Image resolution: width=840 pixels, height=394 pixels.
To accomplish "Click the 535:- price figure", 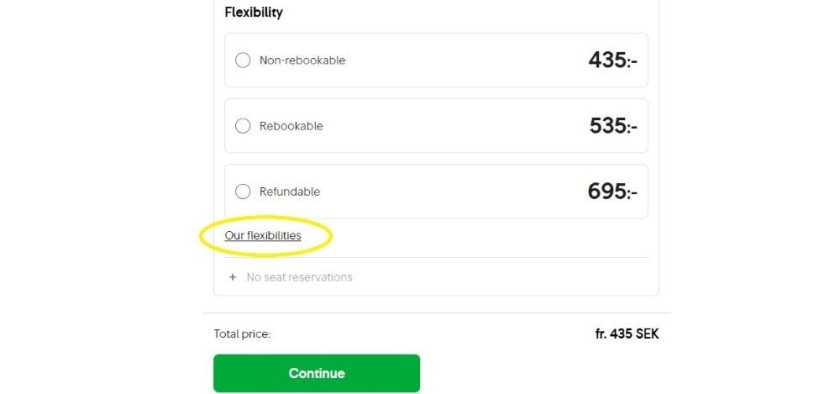I will click(613, 126).
